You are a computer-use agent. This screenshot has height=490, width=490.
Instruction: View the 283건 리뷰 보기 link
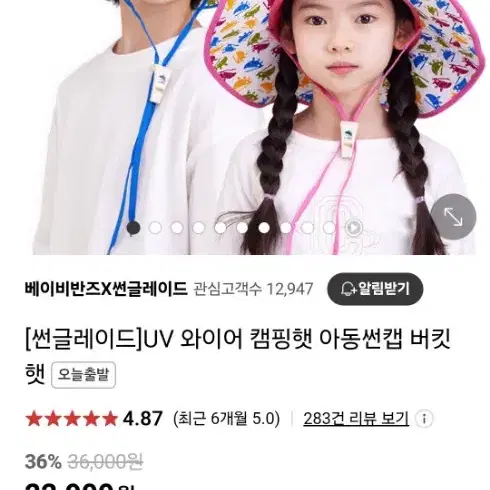click(x=356, y=418)
